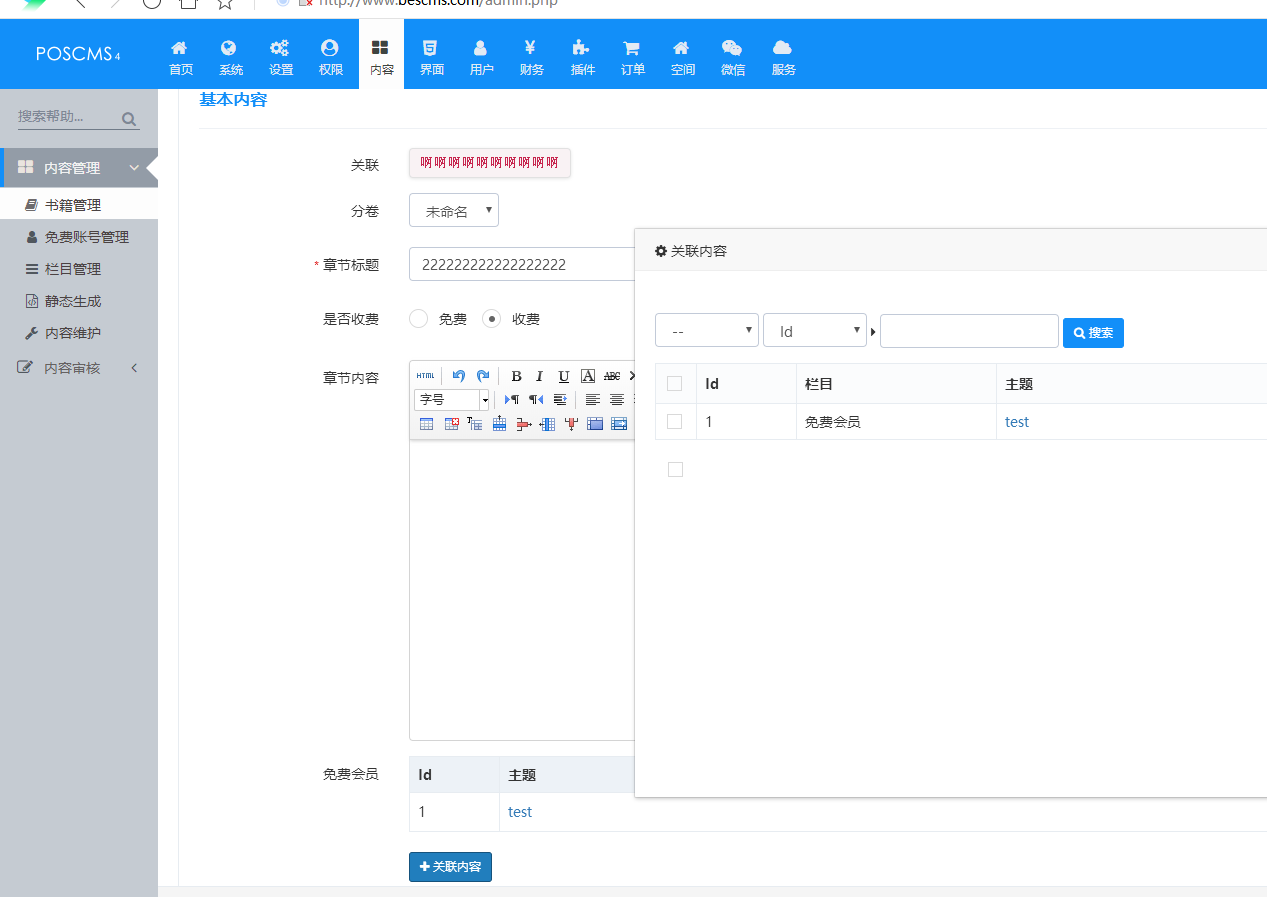This screenshot has height=897, width=1267.
Task: Toggle strikethrough formatting in the editor
Action: tap(612, 376)
